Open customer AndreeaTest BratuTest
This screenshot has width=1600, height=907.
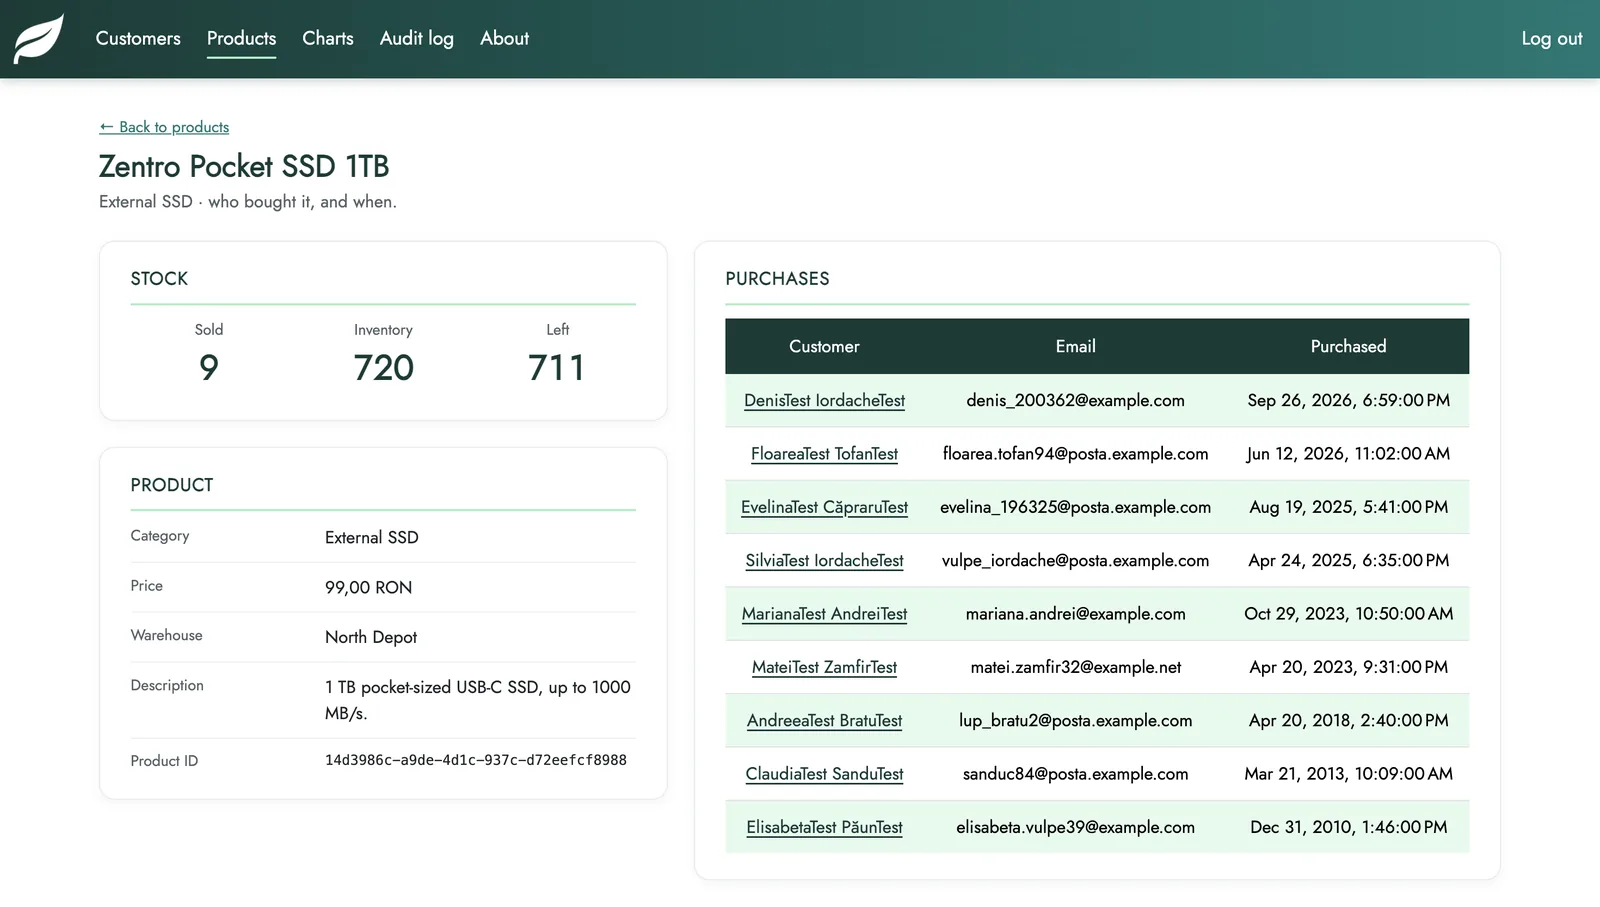824,720
